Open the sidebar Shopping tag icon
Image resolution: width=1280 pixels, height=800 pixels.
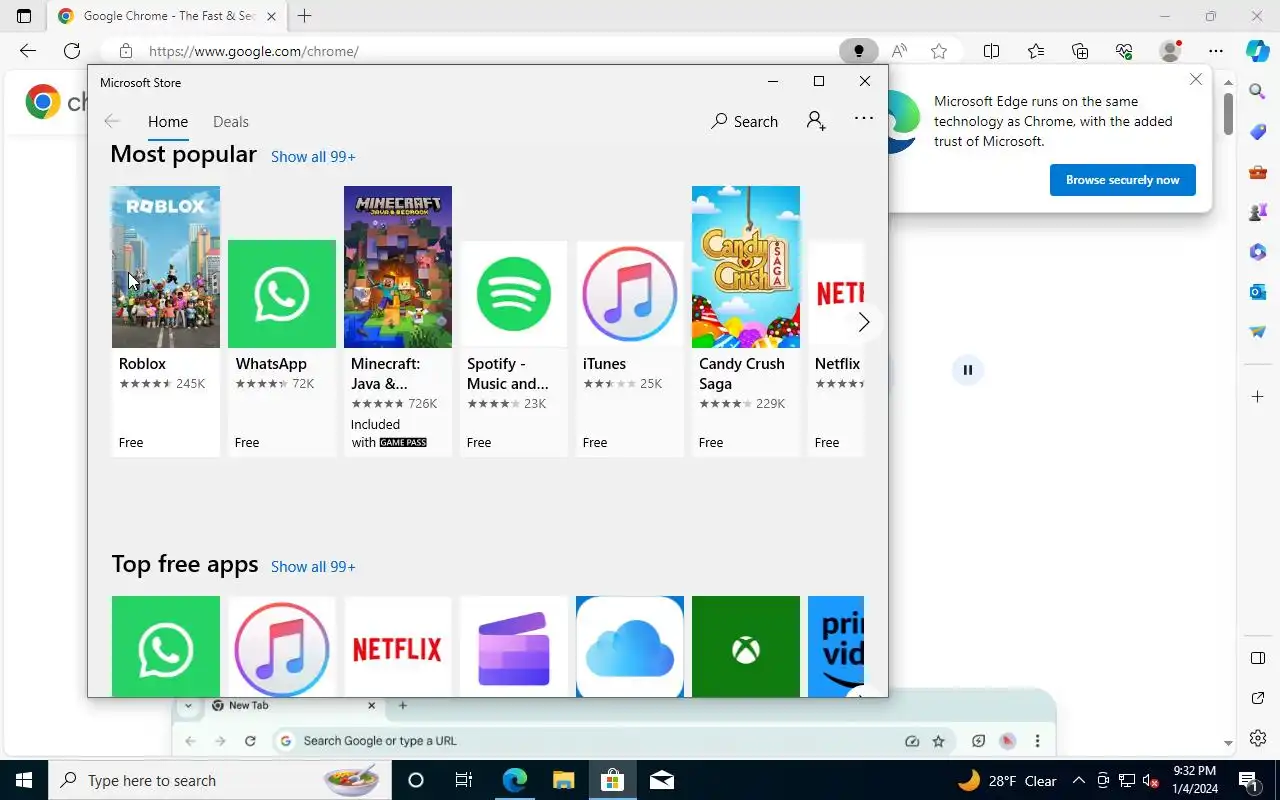(x=1258, y=132)
